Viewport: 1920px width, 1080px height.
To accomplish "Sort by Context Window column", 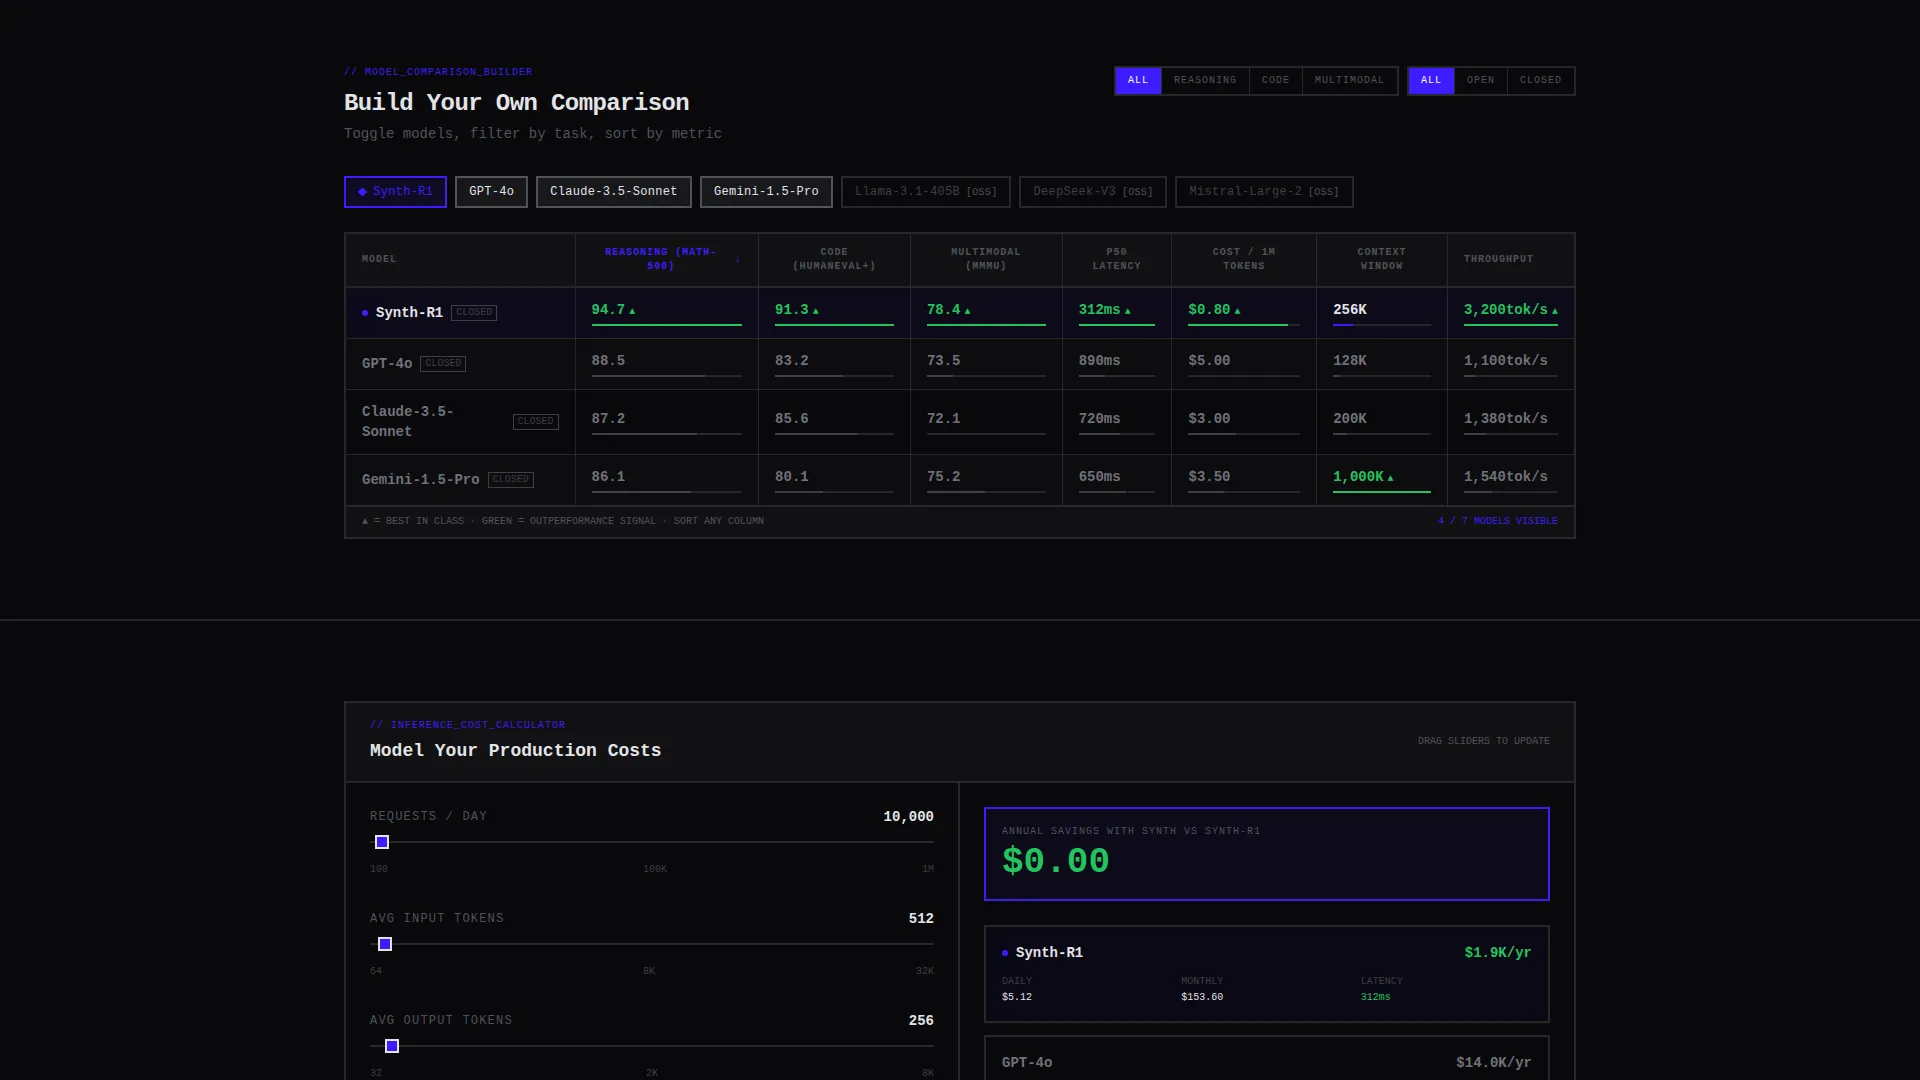I will pos(1382,260).
